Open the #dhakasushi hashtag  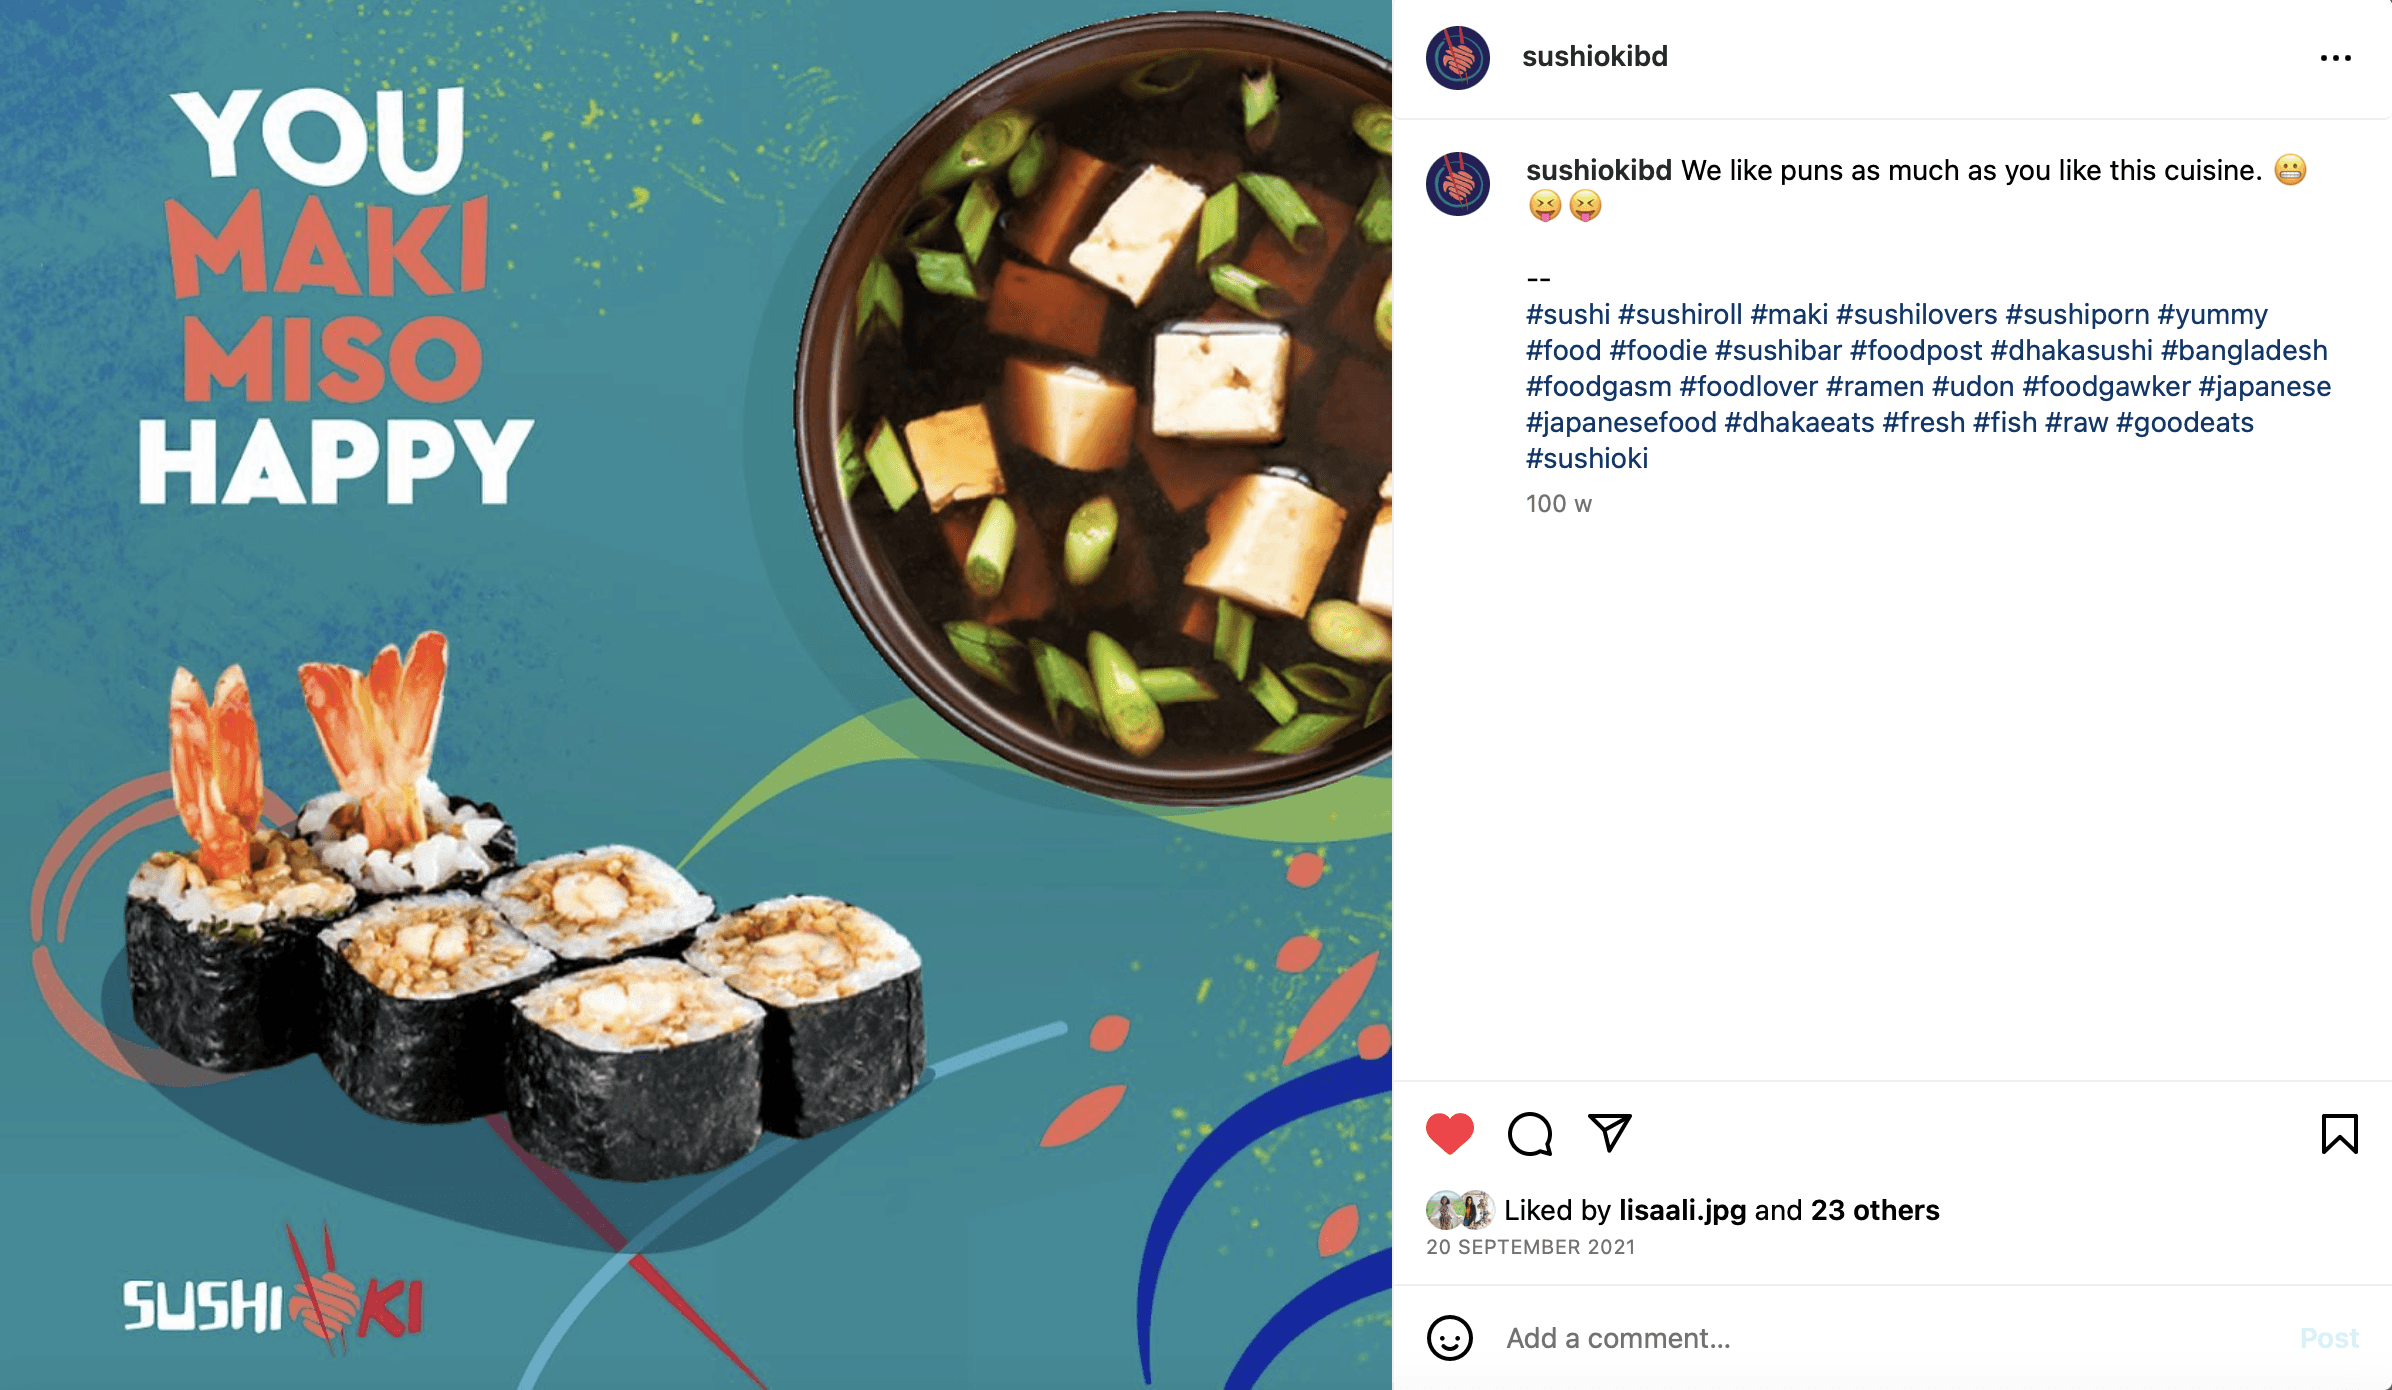(x=2071, y=350)
